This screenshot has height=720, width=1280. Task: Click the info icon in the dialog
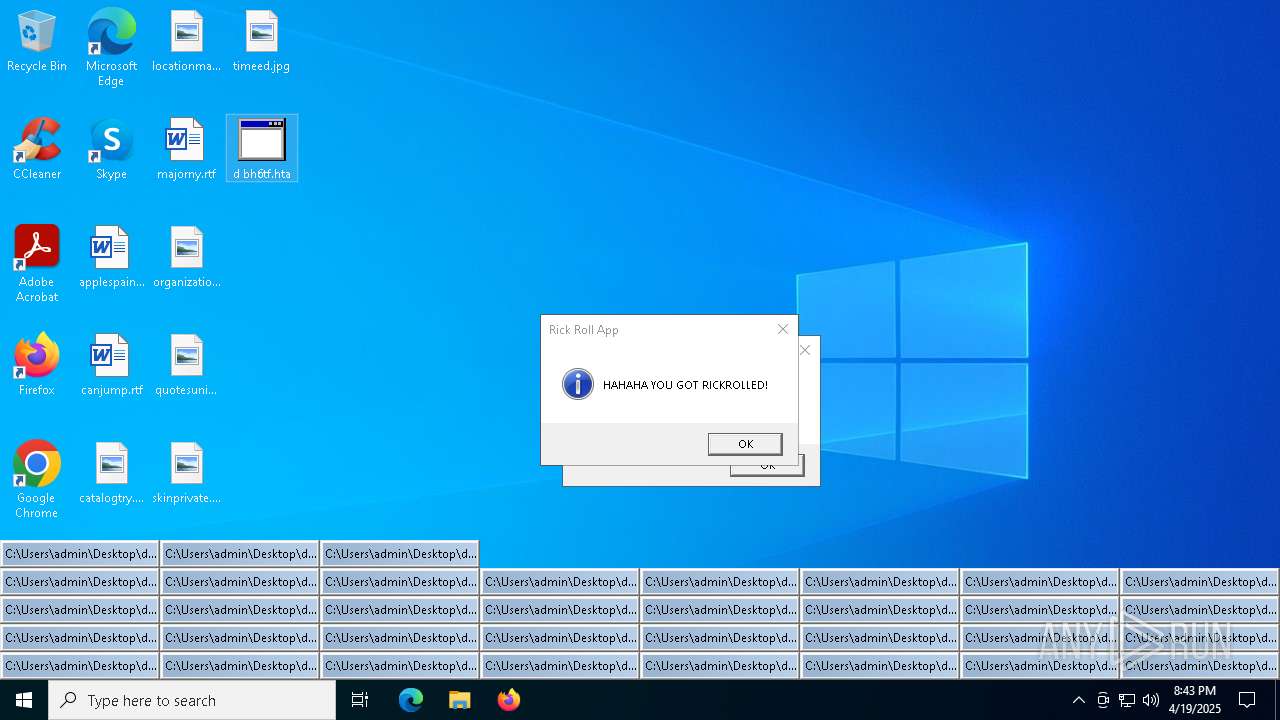pyautogui.click(x=578, y=384)
